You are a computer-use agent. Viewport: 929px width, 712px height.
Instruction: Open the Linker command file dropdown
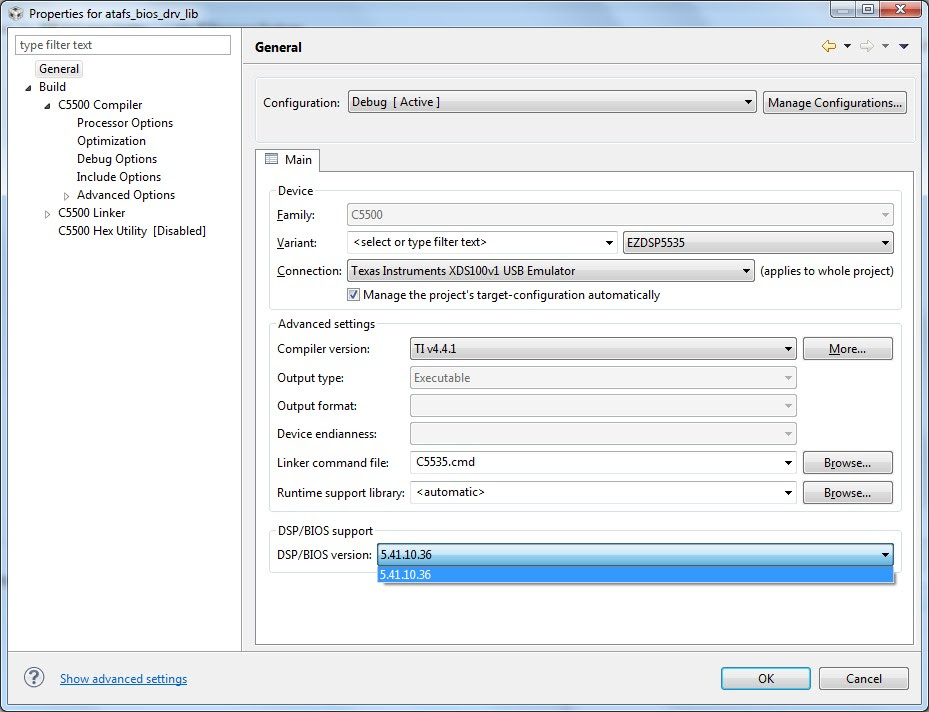coord(788,463)
